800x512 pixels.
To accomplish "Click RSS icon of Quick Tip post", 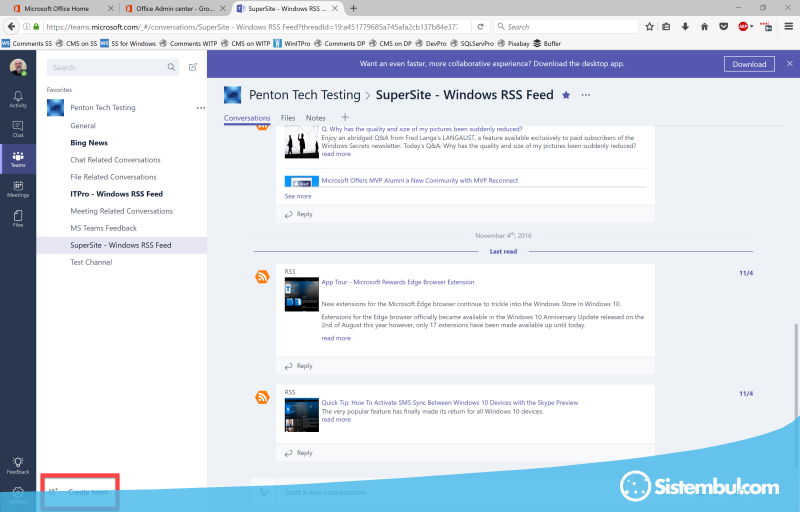I will tap(262, 397).
